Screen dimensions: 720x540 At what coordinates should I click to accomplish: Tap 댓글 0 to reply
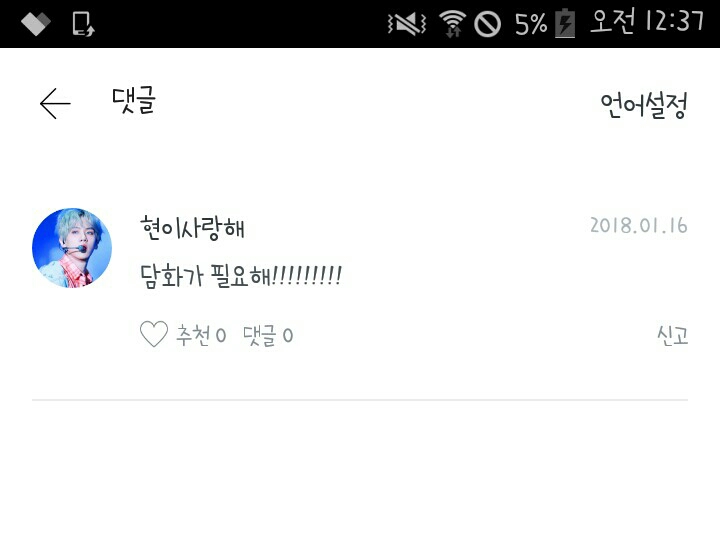[x=268, y=335]
